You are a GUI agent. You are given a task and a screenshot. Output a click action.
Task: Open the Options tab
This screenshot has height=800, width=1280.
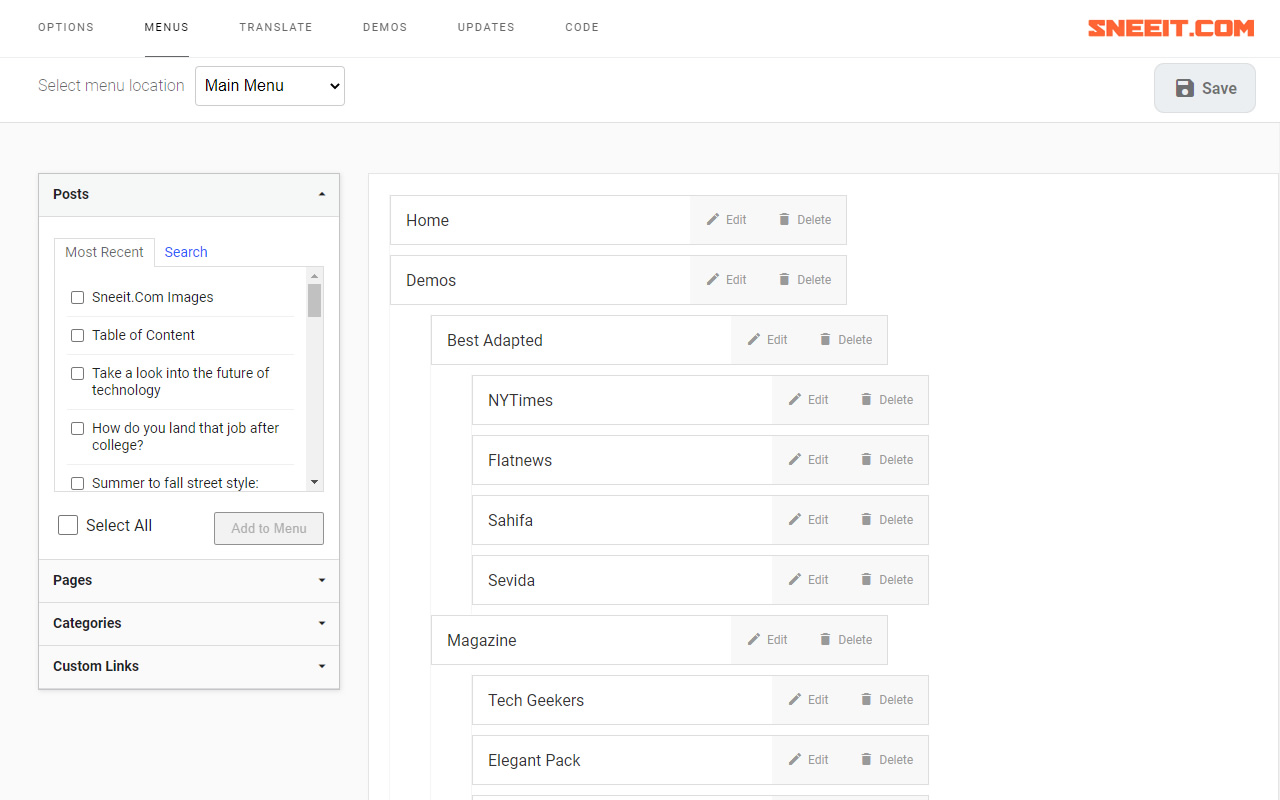(66, 28)
